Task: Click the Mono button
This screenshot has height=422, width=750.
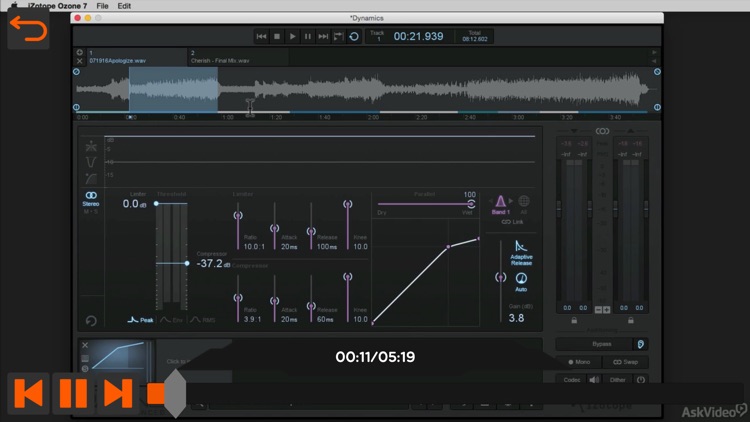Action: (579, 362)
